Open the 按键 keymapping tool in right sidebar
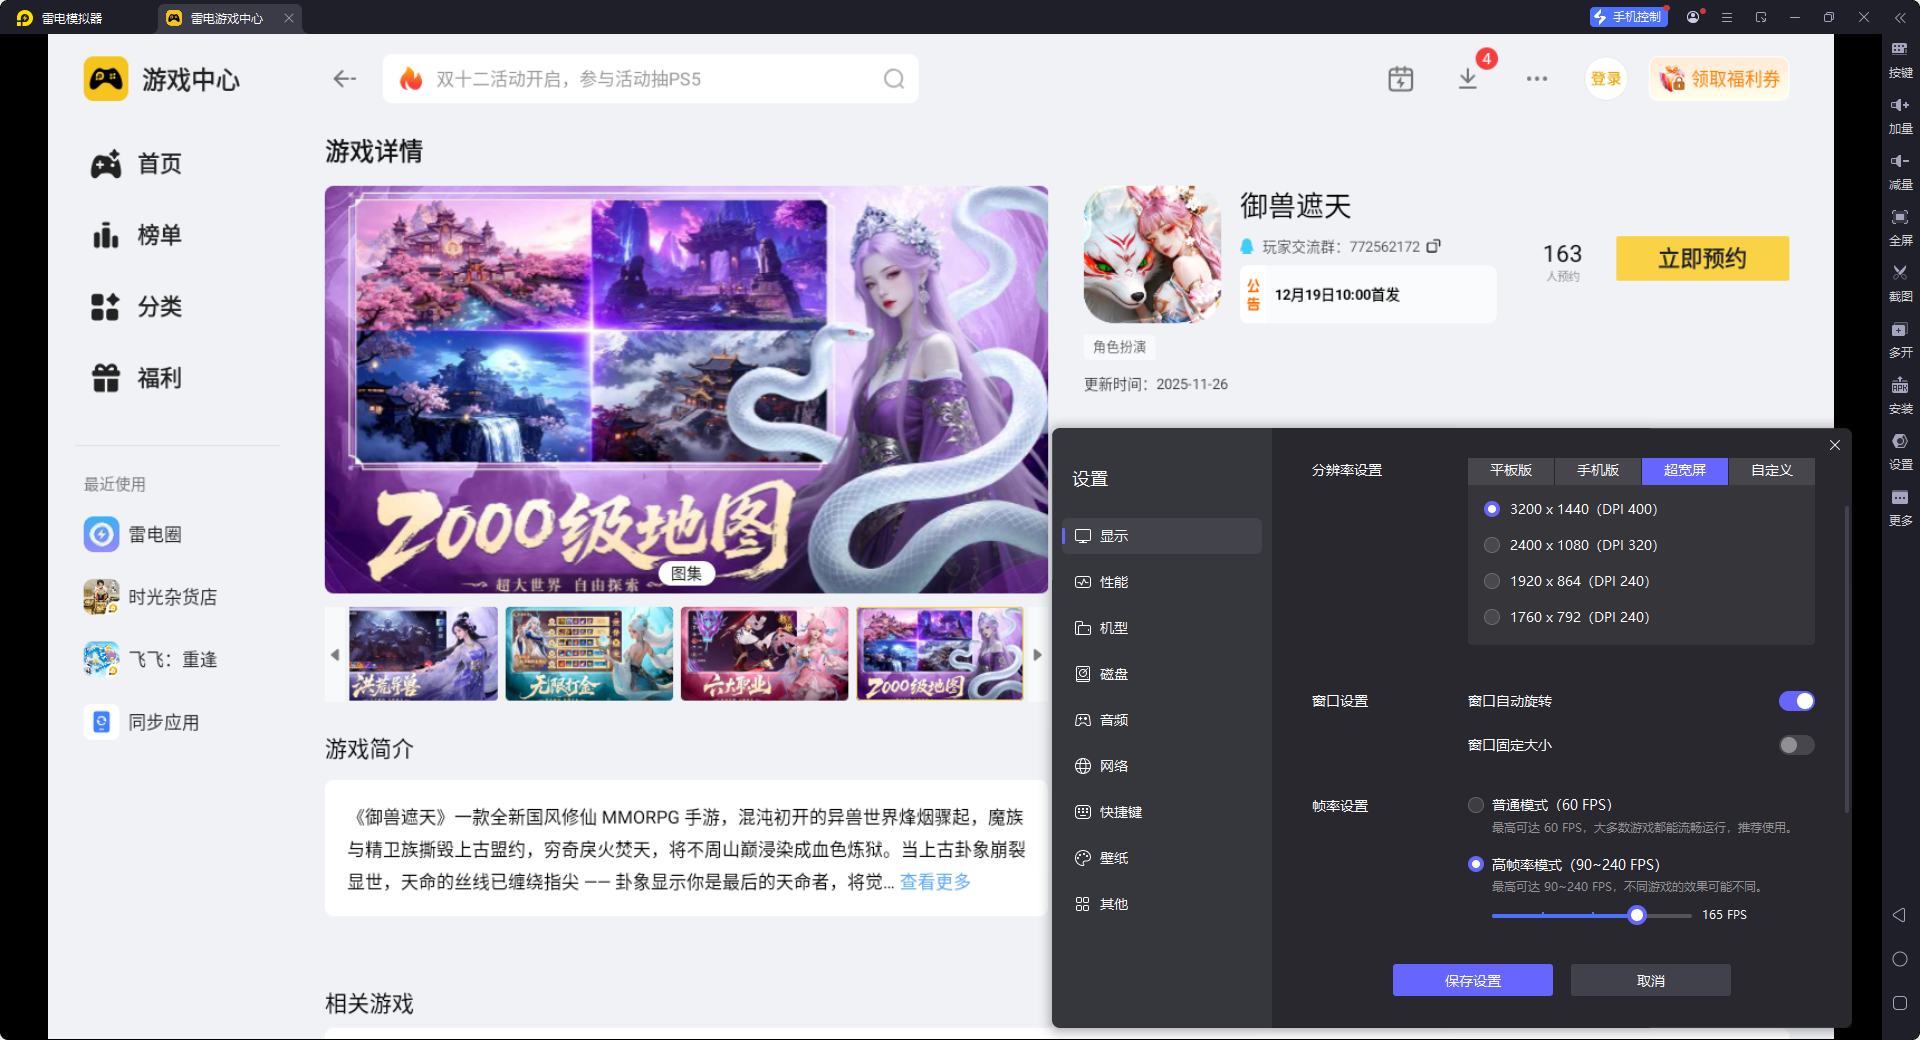 point(1900,58)
